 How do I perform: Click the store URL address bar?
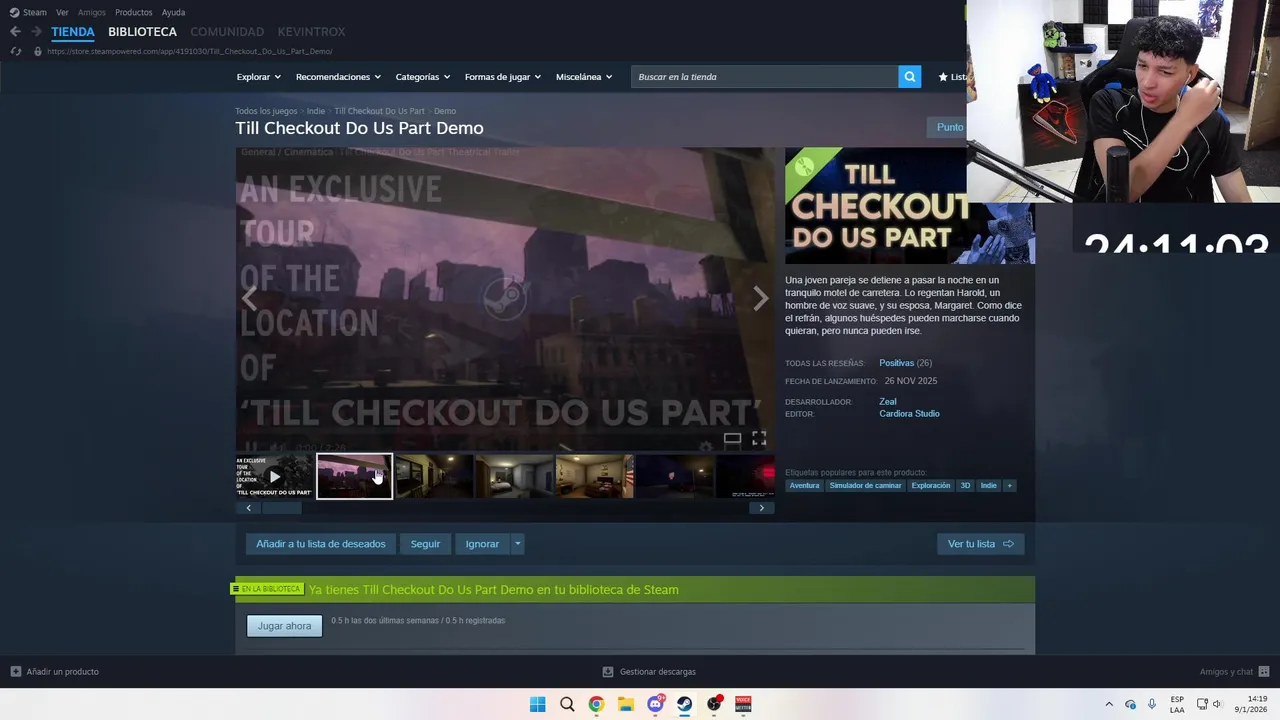[190, 51]
